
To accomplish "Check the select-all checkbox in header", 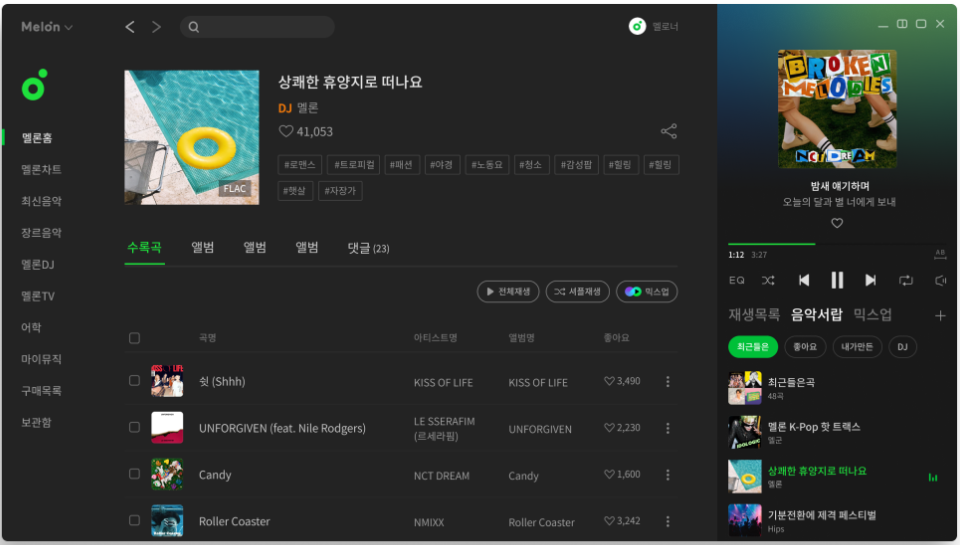I will tap(135, 338).
